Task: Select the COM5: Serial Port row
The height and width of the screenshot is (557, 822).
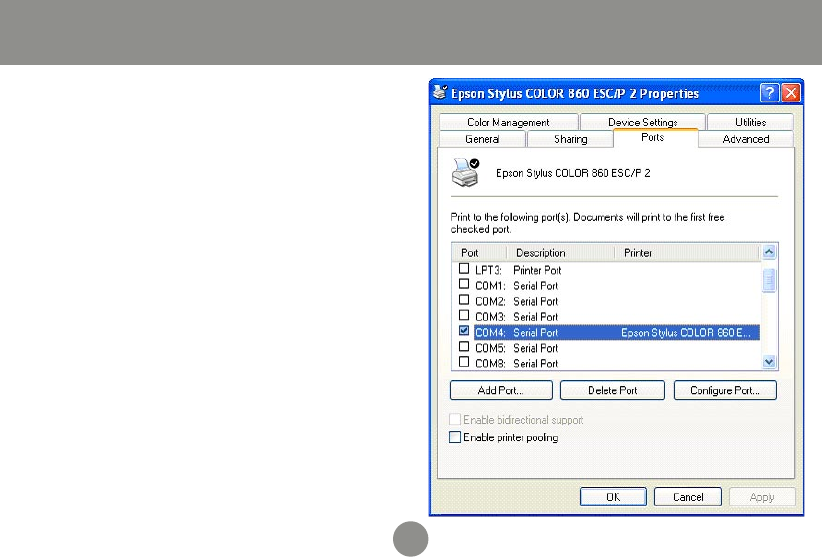Action: (606, 348)
